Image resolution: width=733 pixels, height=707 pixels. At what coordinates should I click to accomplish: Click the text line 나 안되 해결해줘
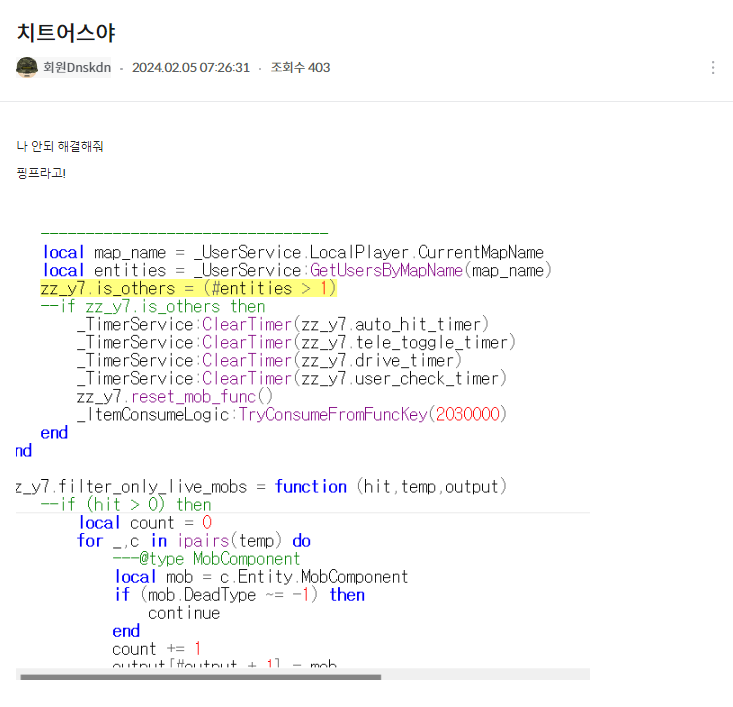(60, 146)
